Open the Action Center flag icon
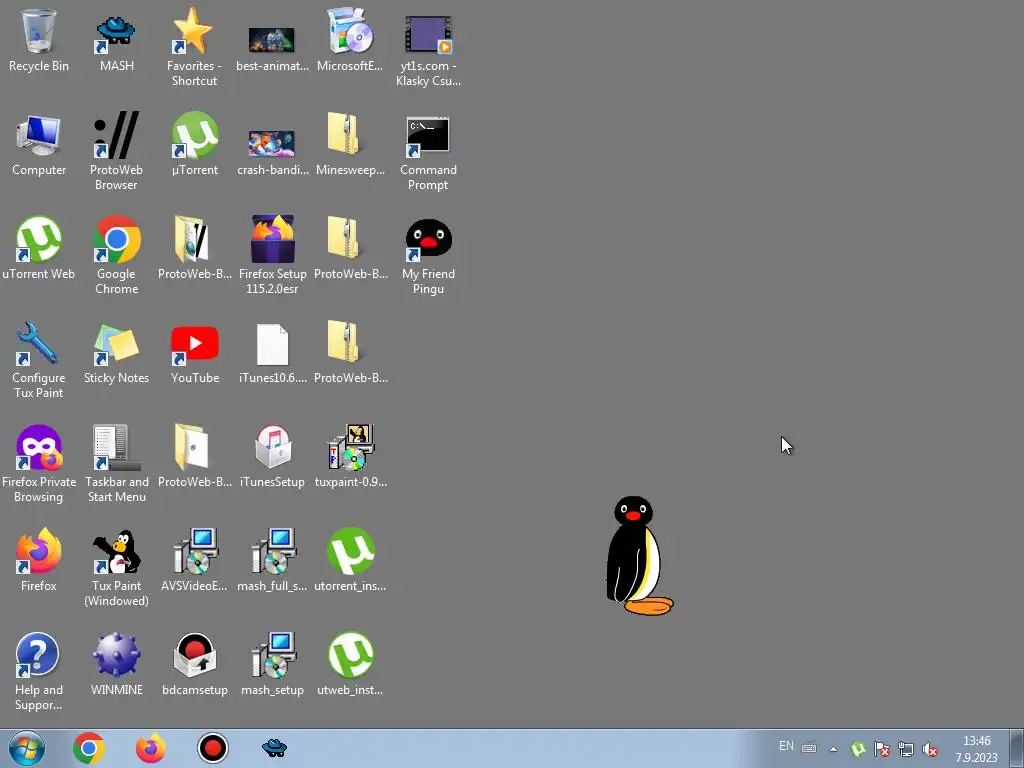Viewport: 1024px width, 768px height. pyautogui.click(x=882, y=748)
